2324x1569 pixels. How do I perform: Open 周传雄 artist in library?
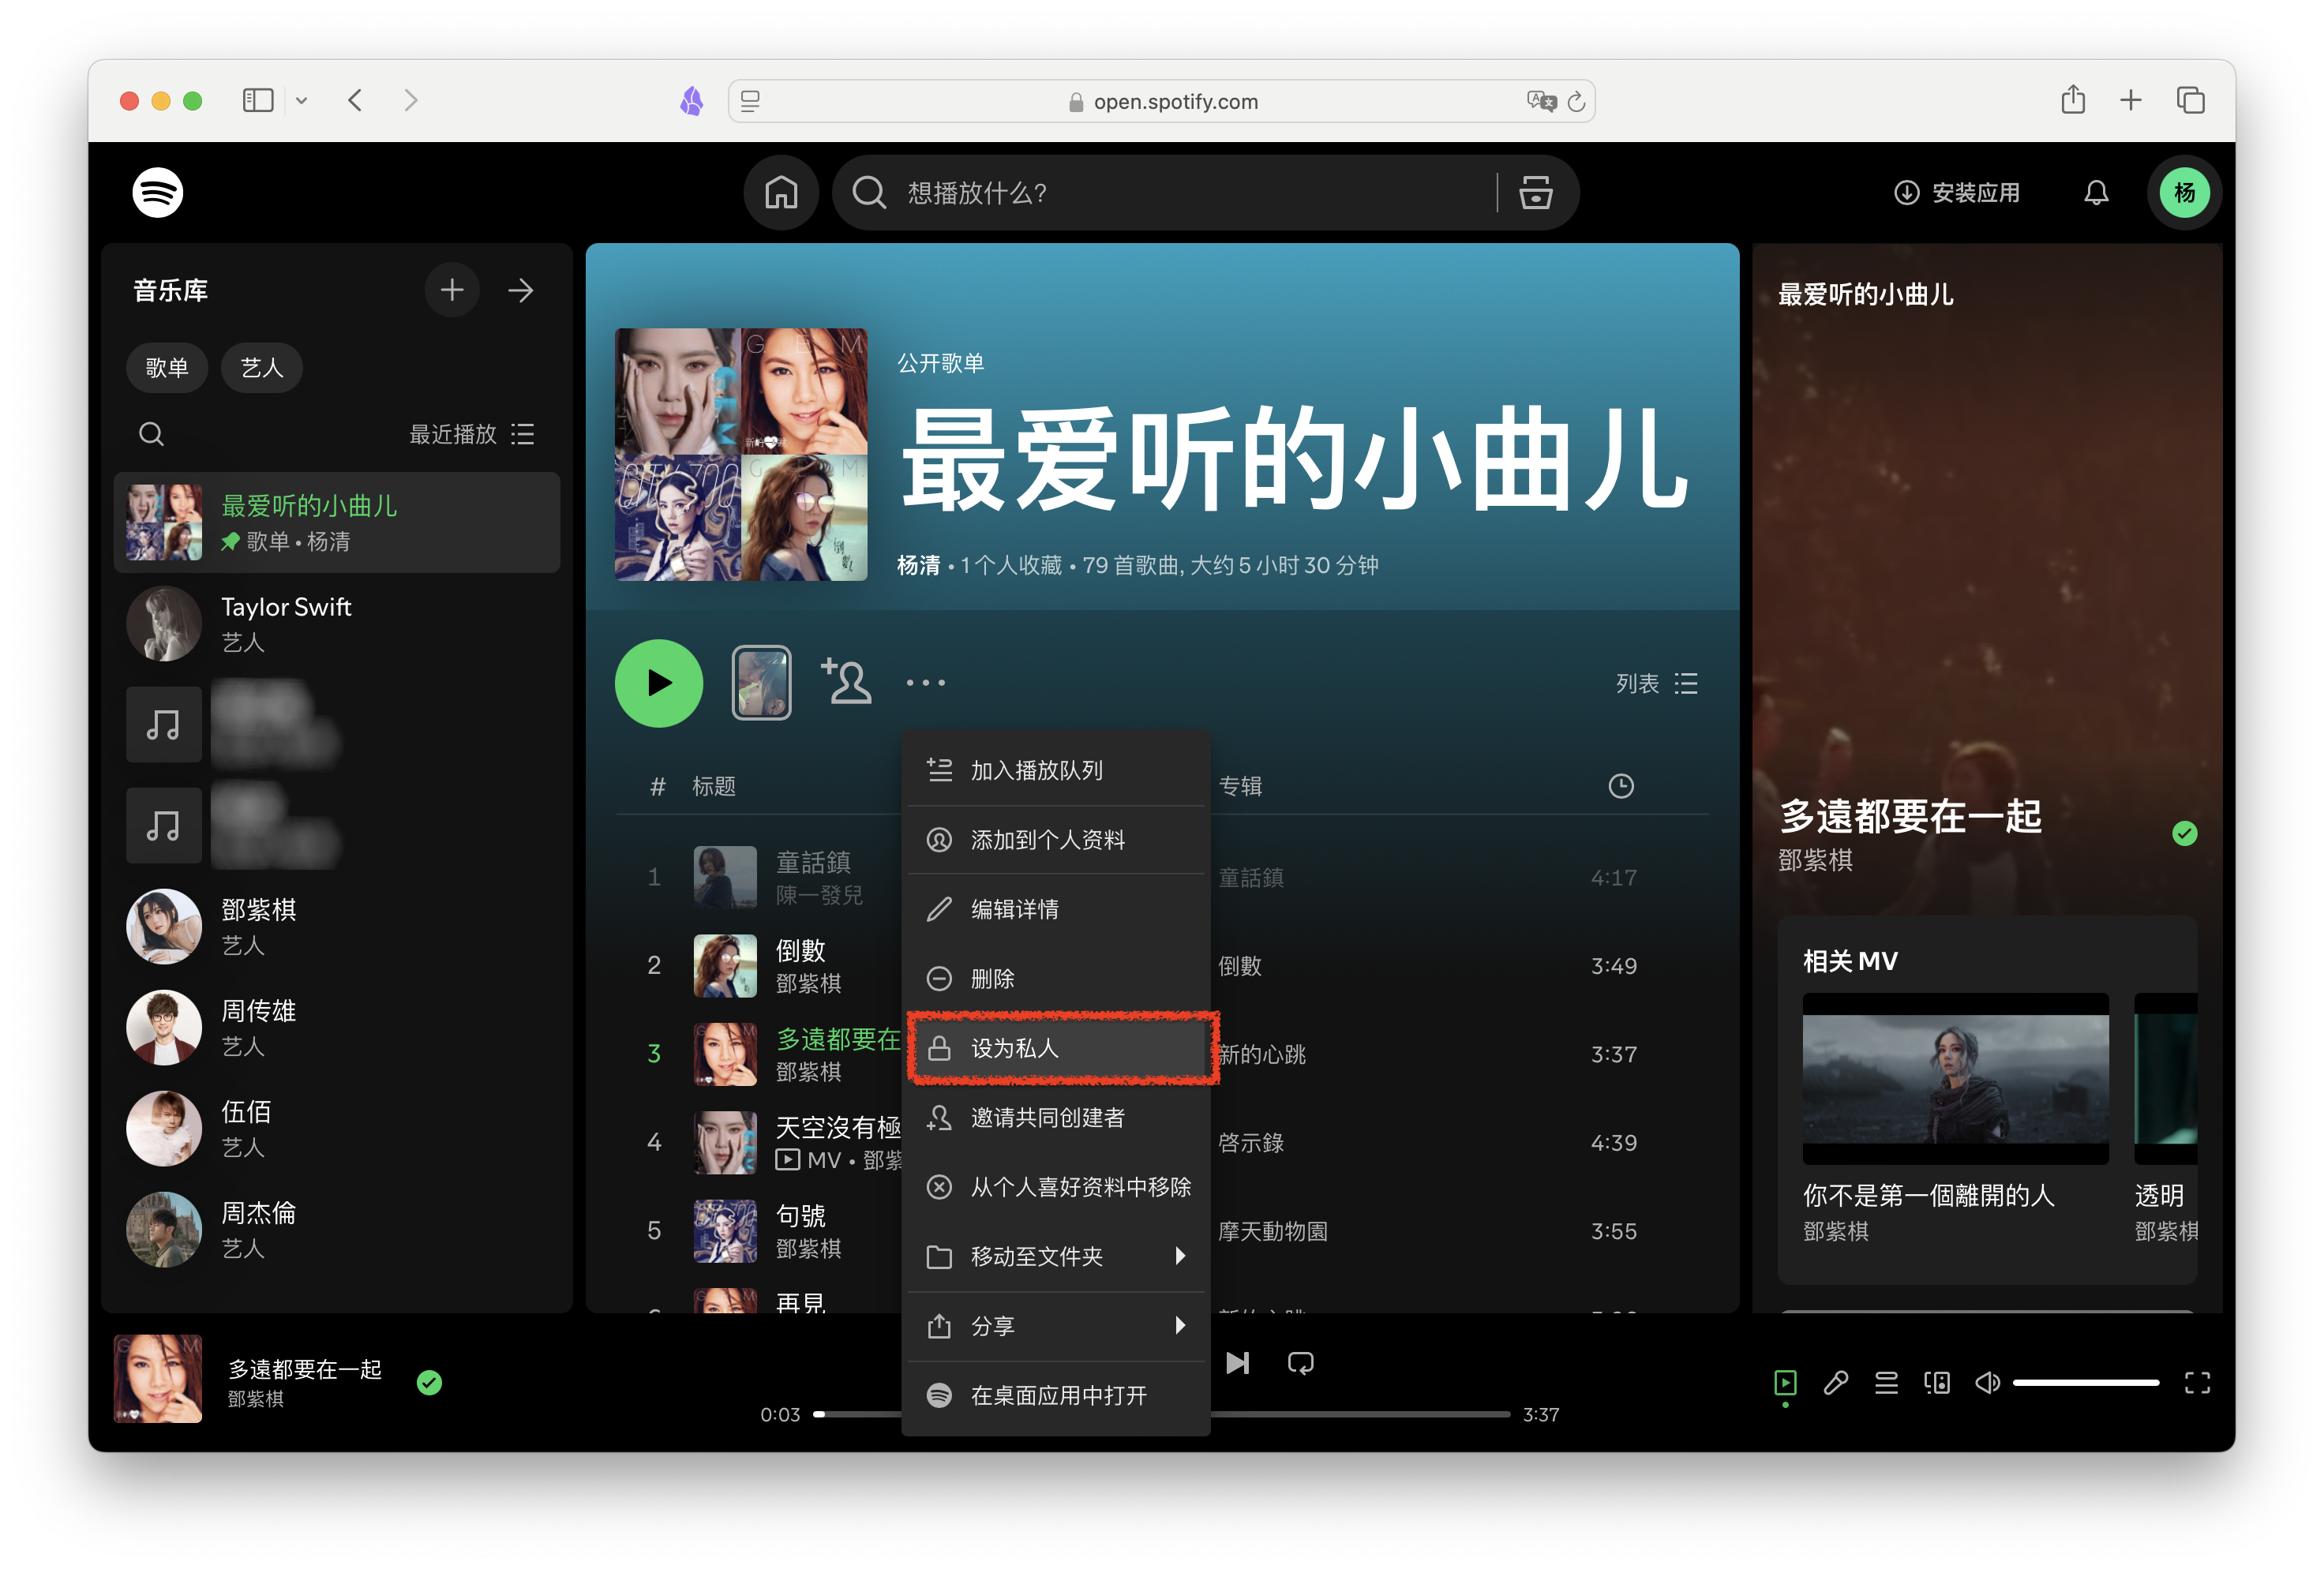pyautogui.click(x=337, y=1028)
